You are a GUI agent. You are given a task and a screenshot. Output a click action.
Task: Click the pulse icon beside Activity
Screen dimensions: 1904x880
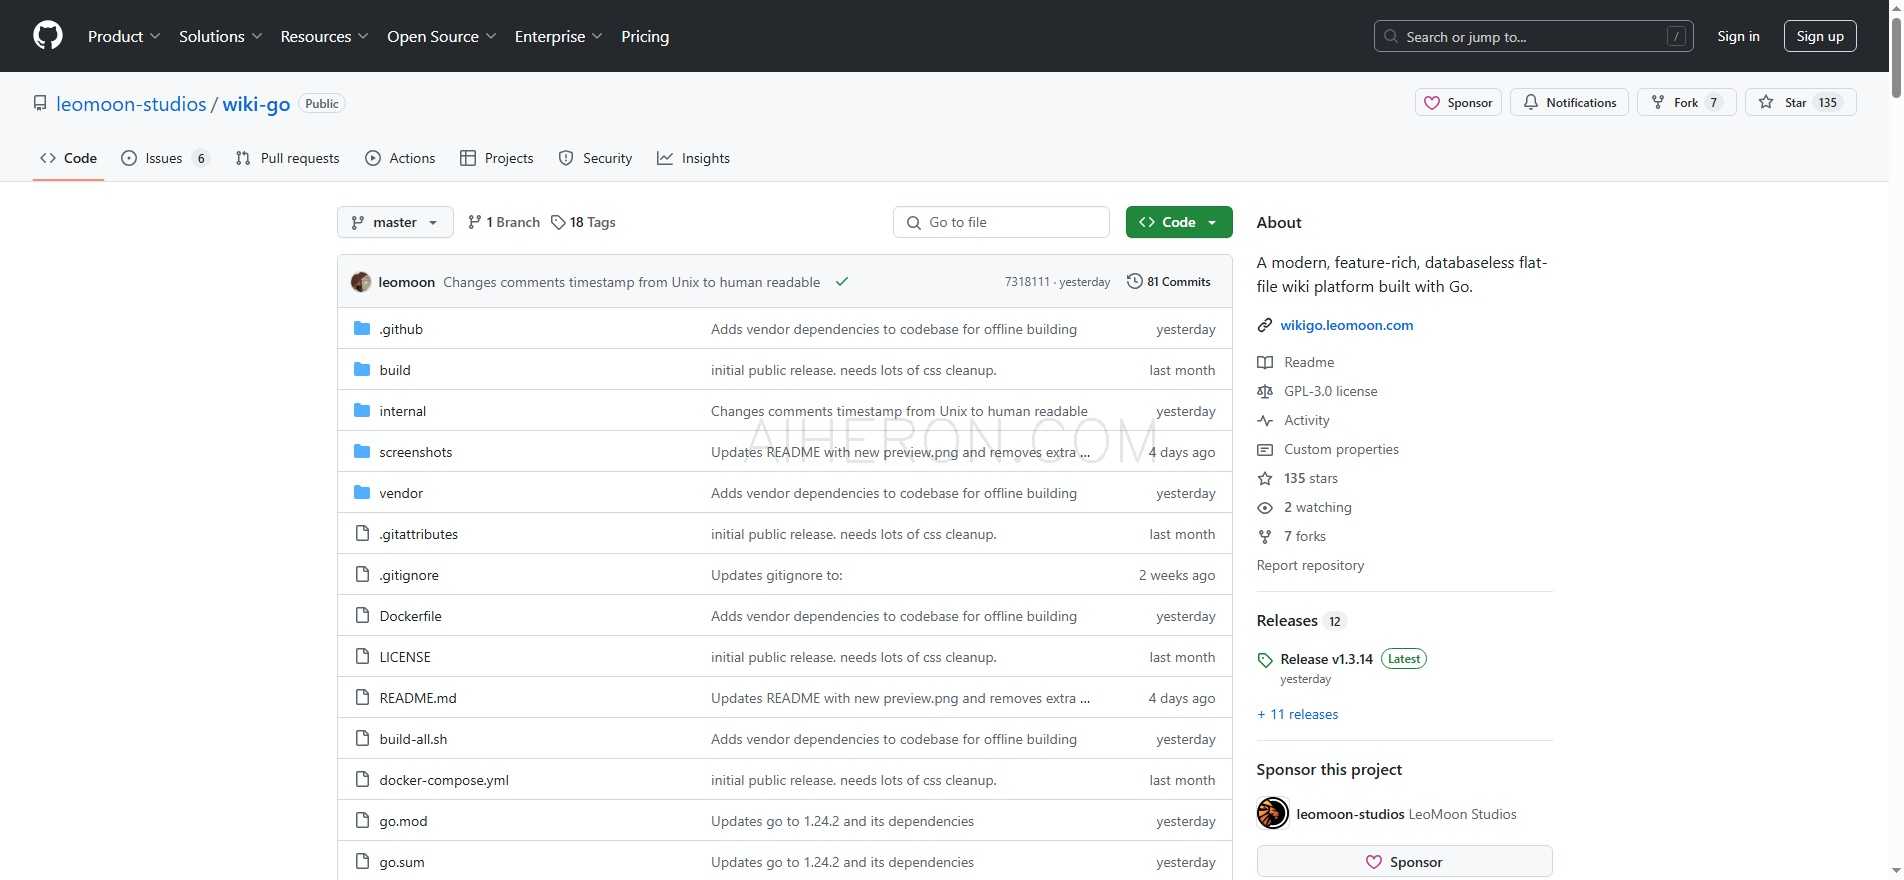(1265, 420)
